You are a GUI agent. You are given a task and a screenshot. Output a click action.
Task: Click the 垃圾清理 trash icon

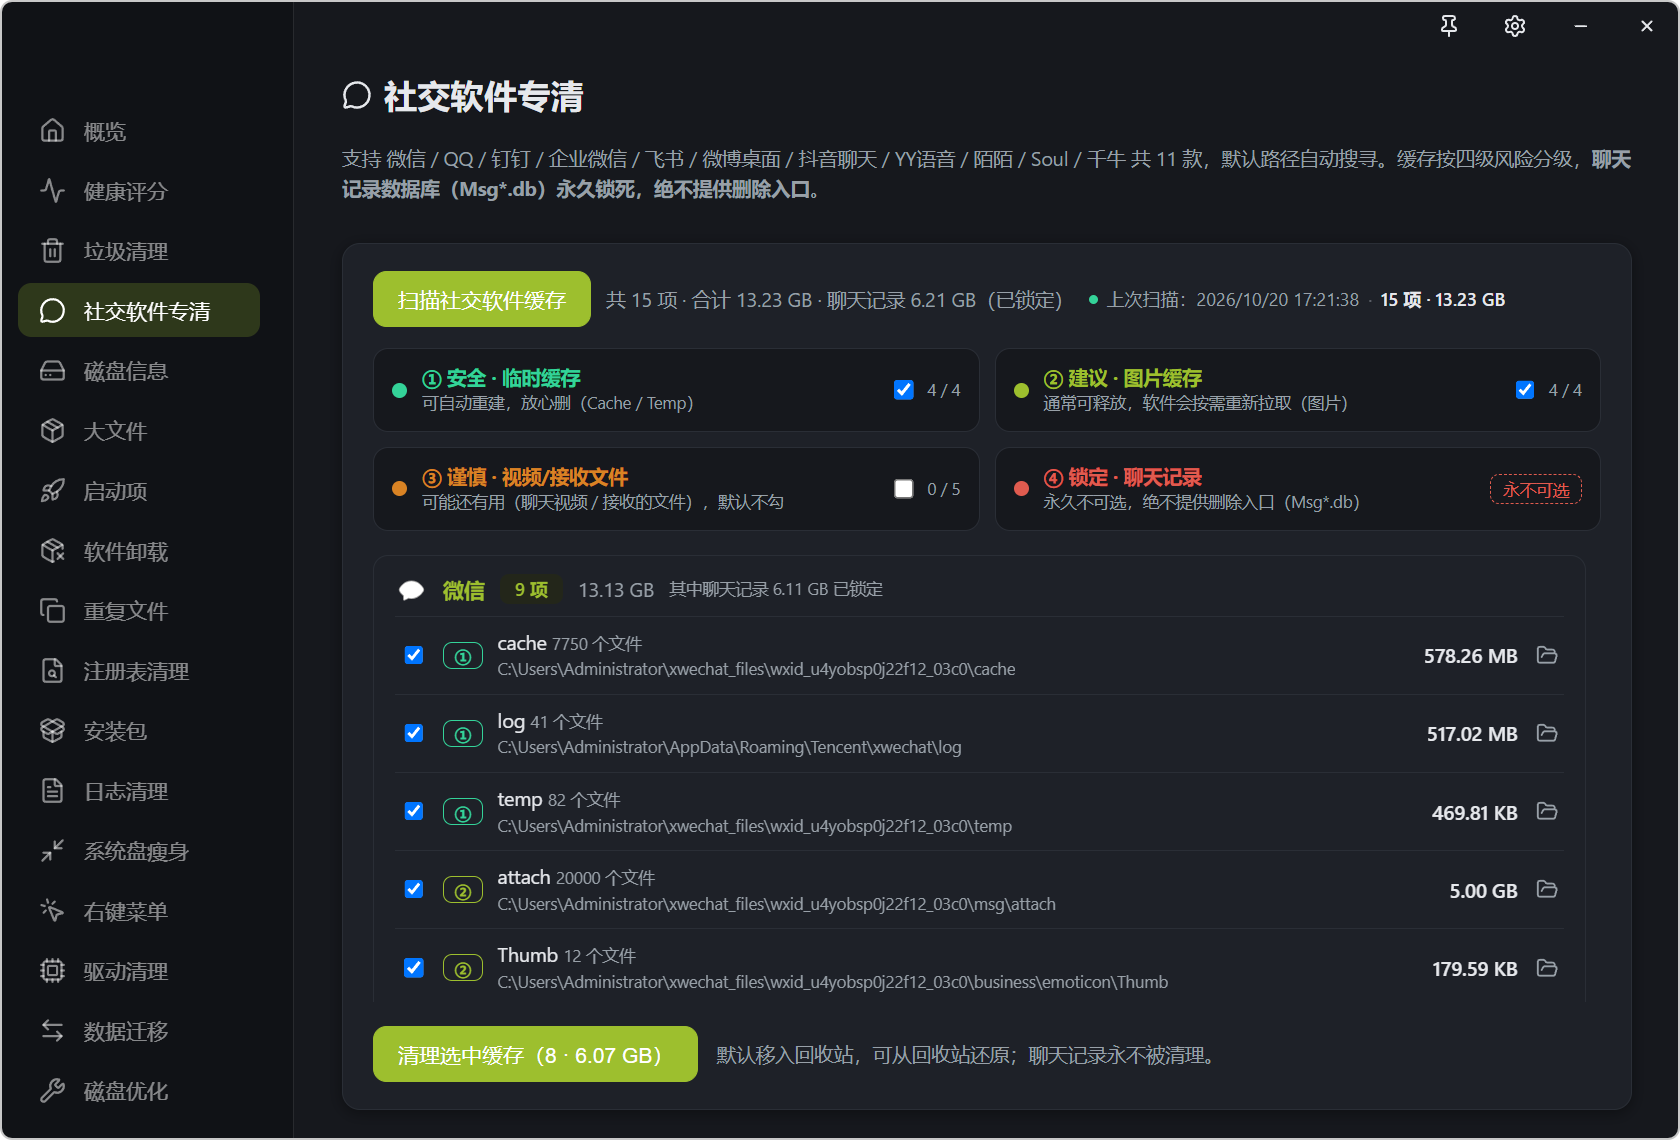click(52, 250)
